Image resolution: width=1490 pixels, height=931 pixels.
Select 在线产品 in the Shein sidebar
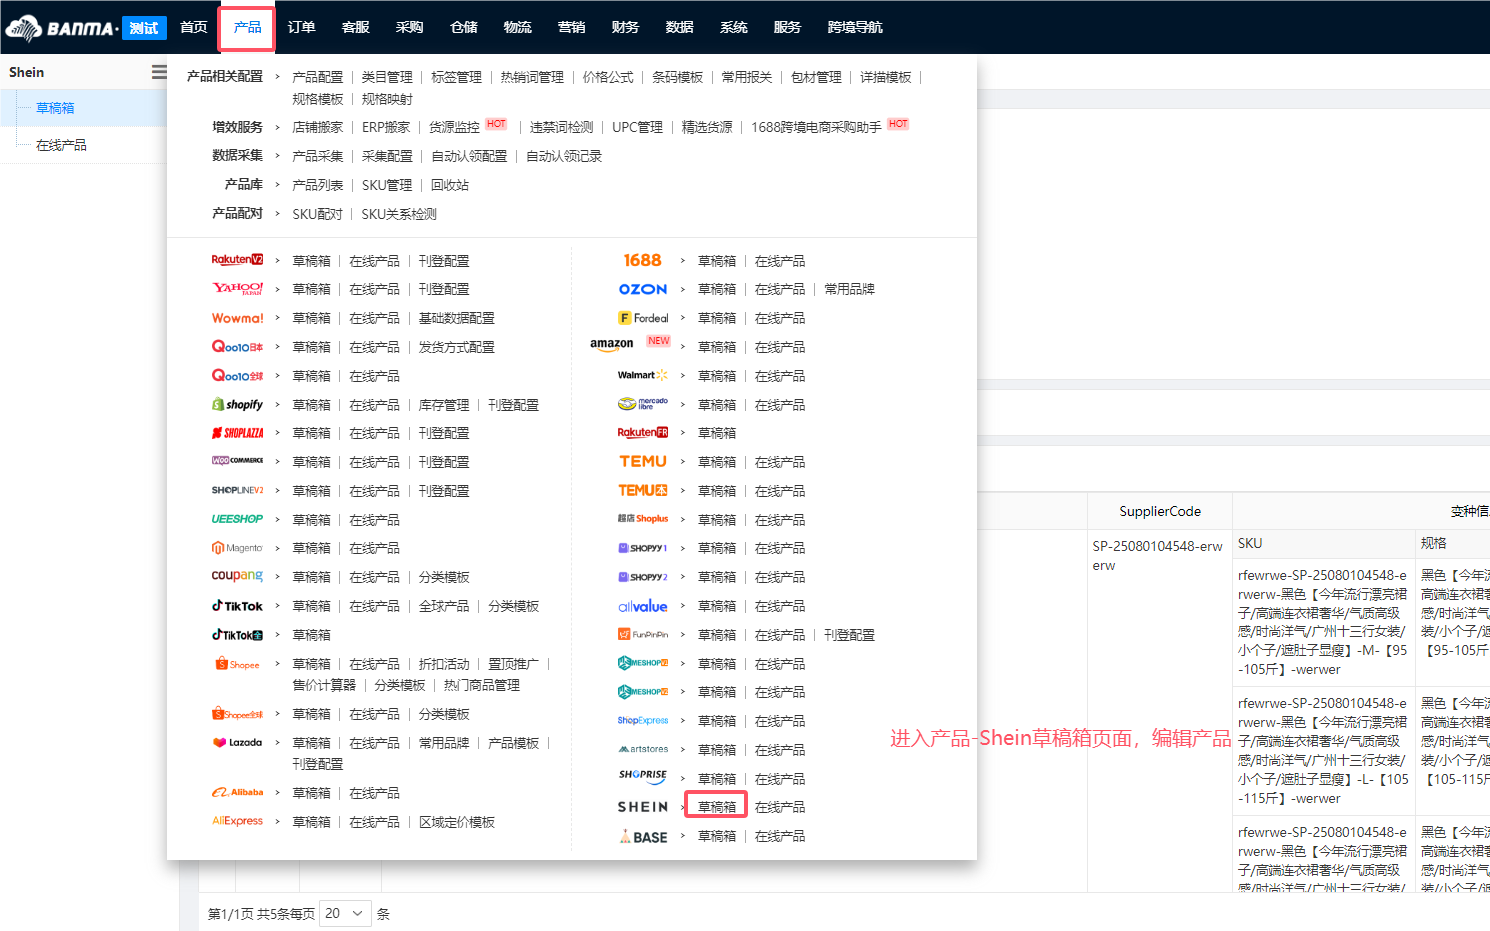pyautogui.click(x=61, y=145)
